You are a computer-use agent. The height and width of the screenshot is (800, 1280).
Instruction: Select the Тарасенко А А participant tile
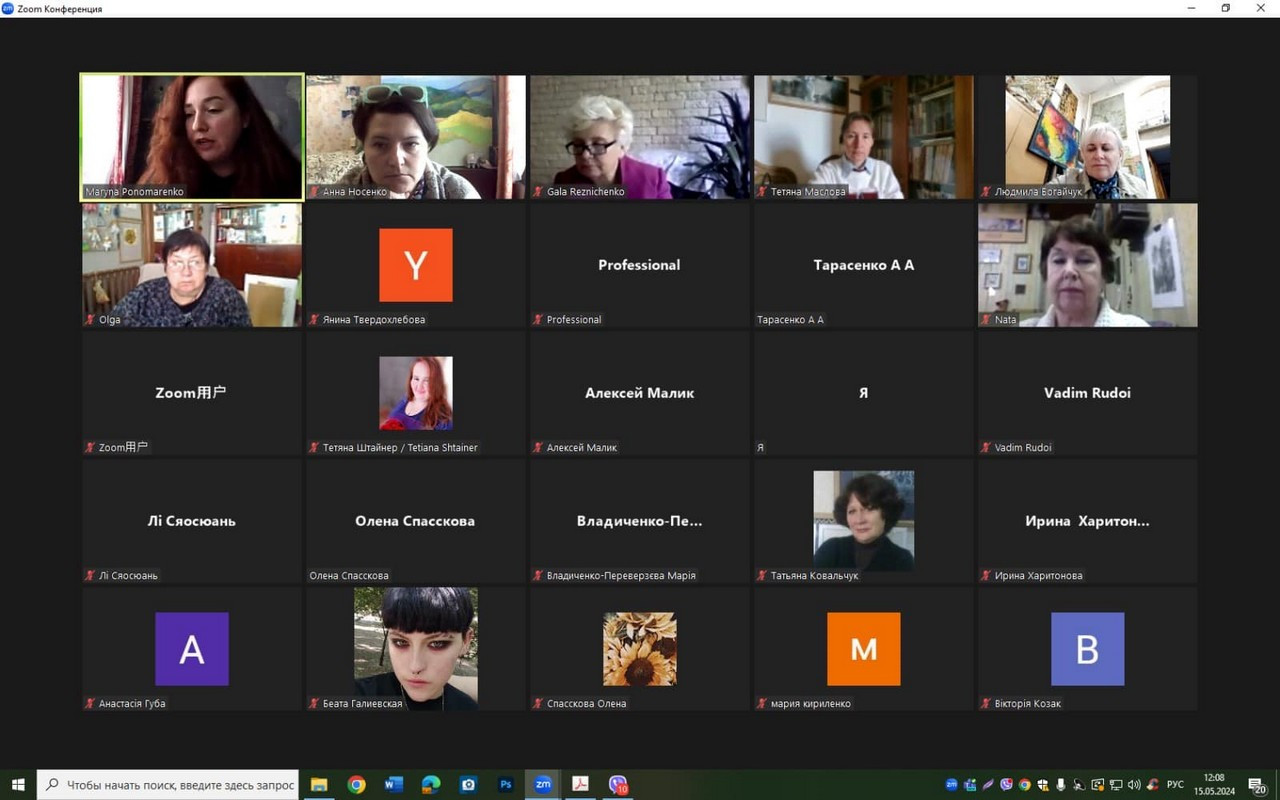864,265
